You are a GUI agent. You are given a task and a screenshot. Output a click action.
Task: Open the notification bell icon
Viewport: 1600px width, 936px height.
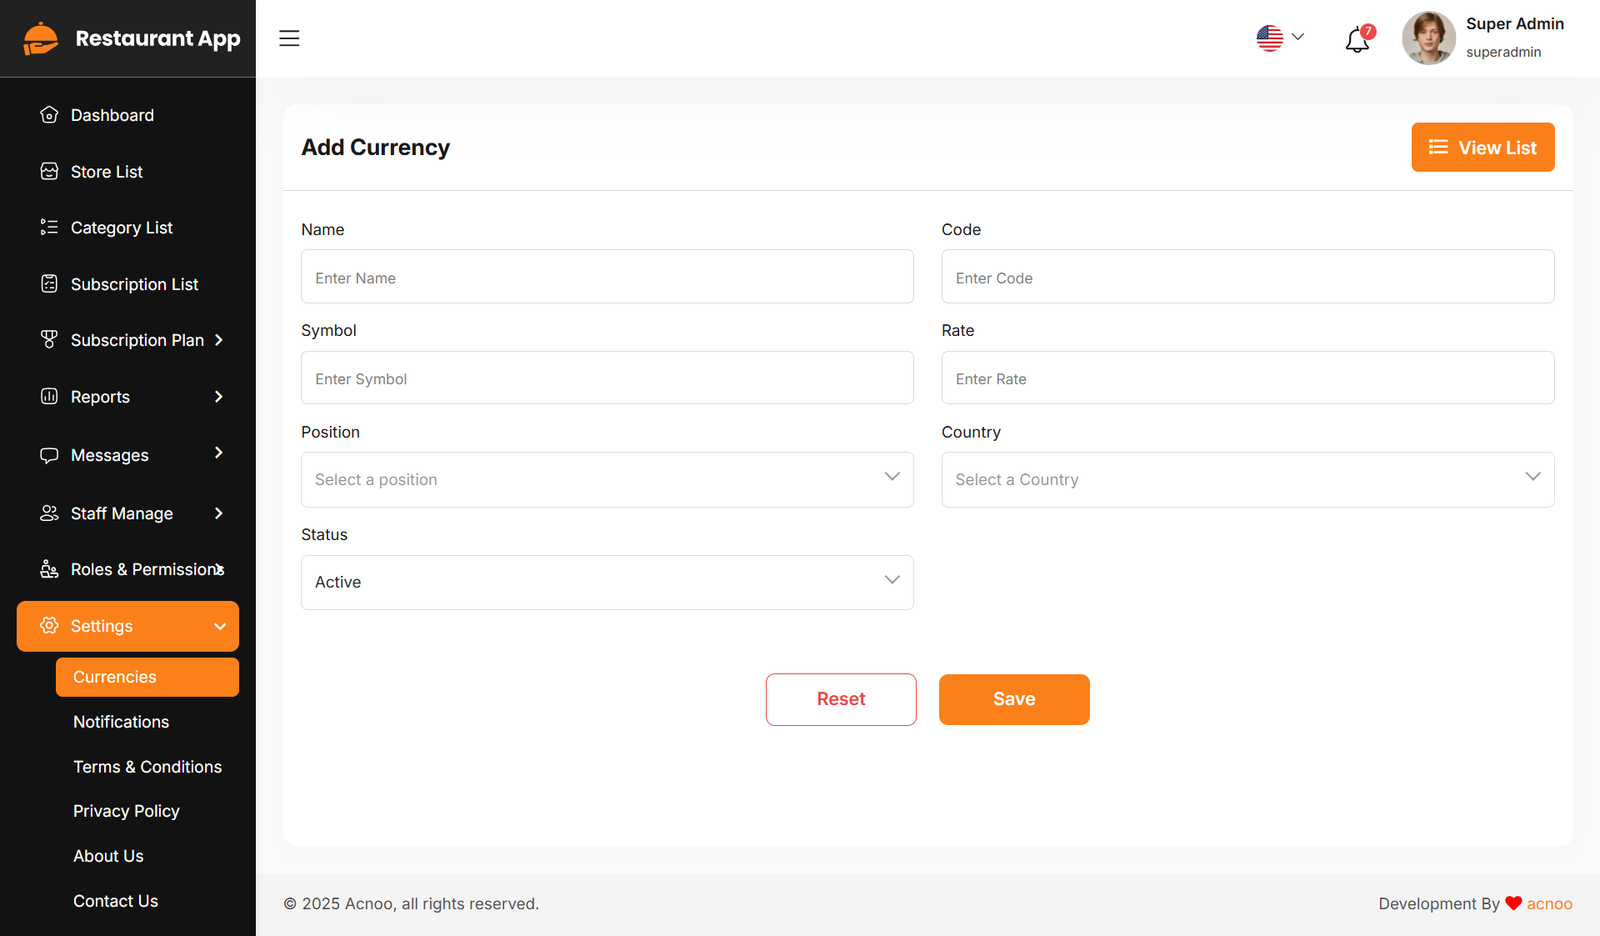[1357, 40]
